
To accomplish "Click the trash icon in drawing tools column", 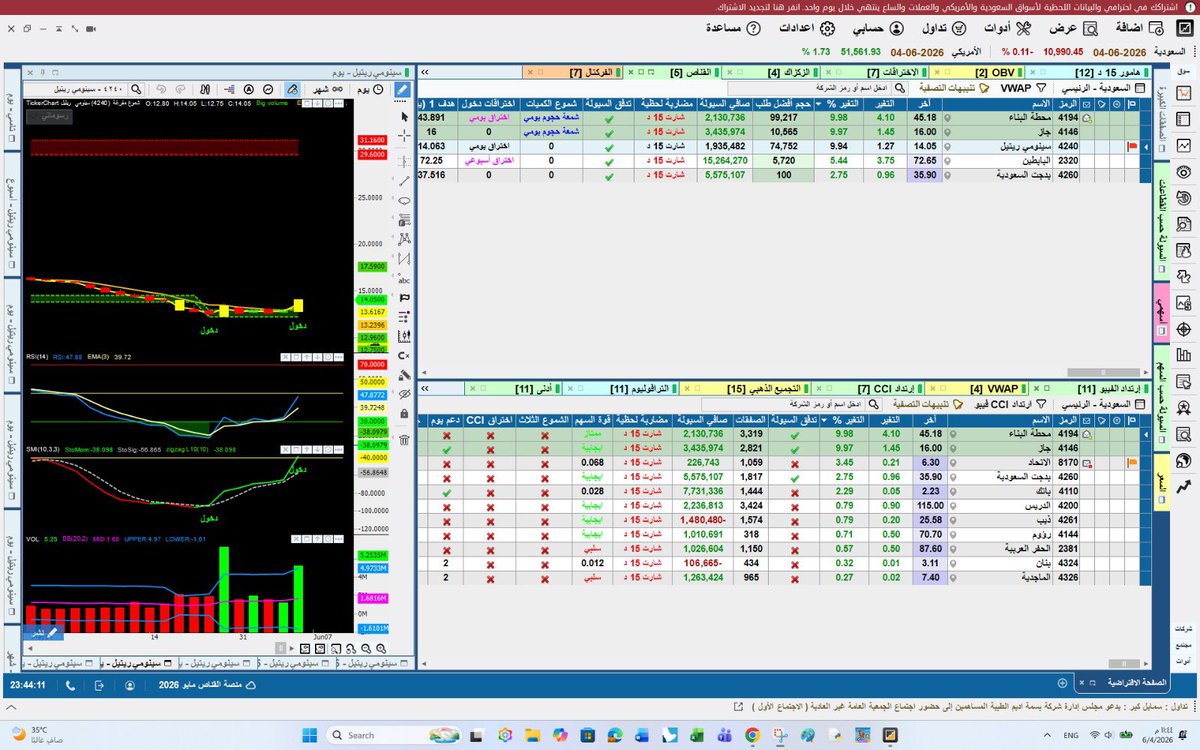I will [403, 439].
